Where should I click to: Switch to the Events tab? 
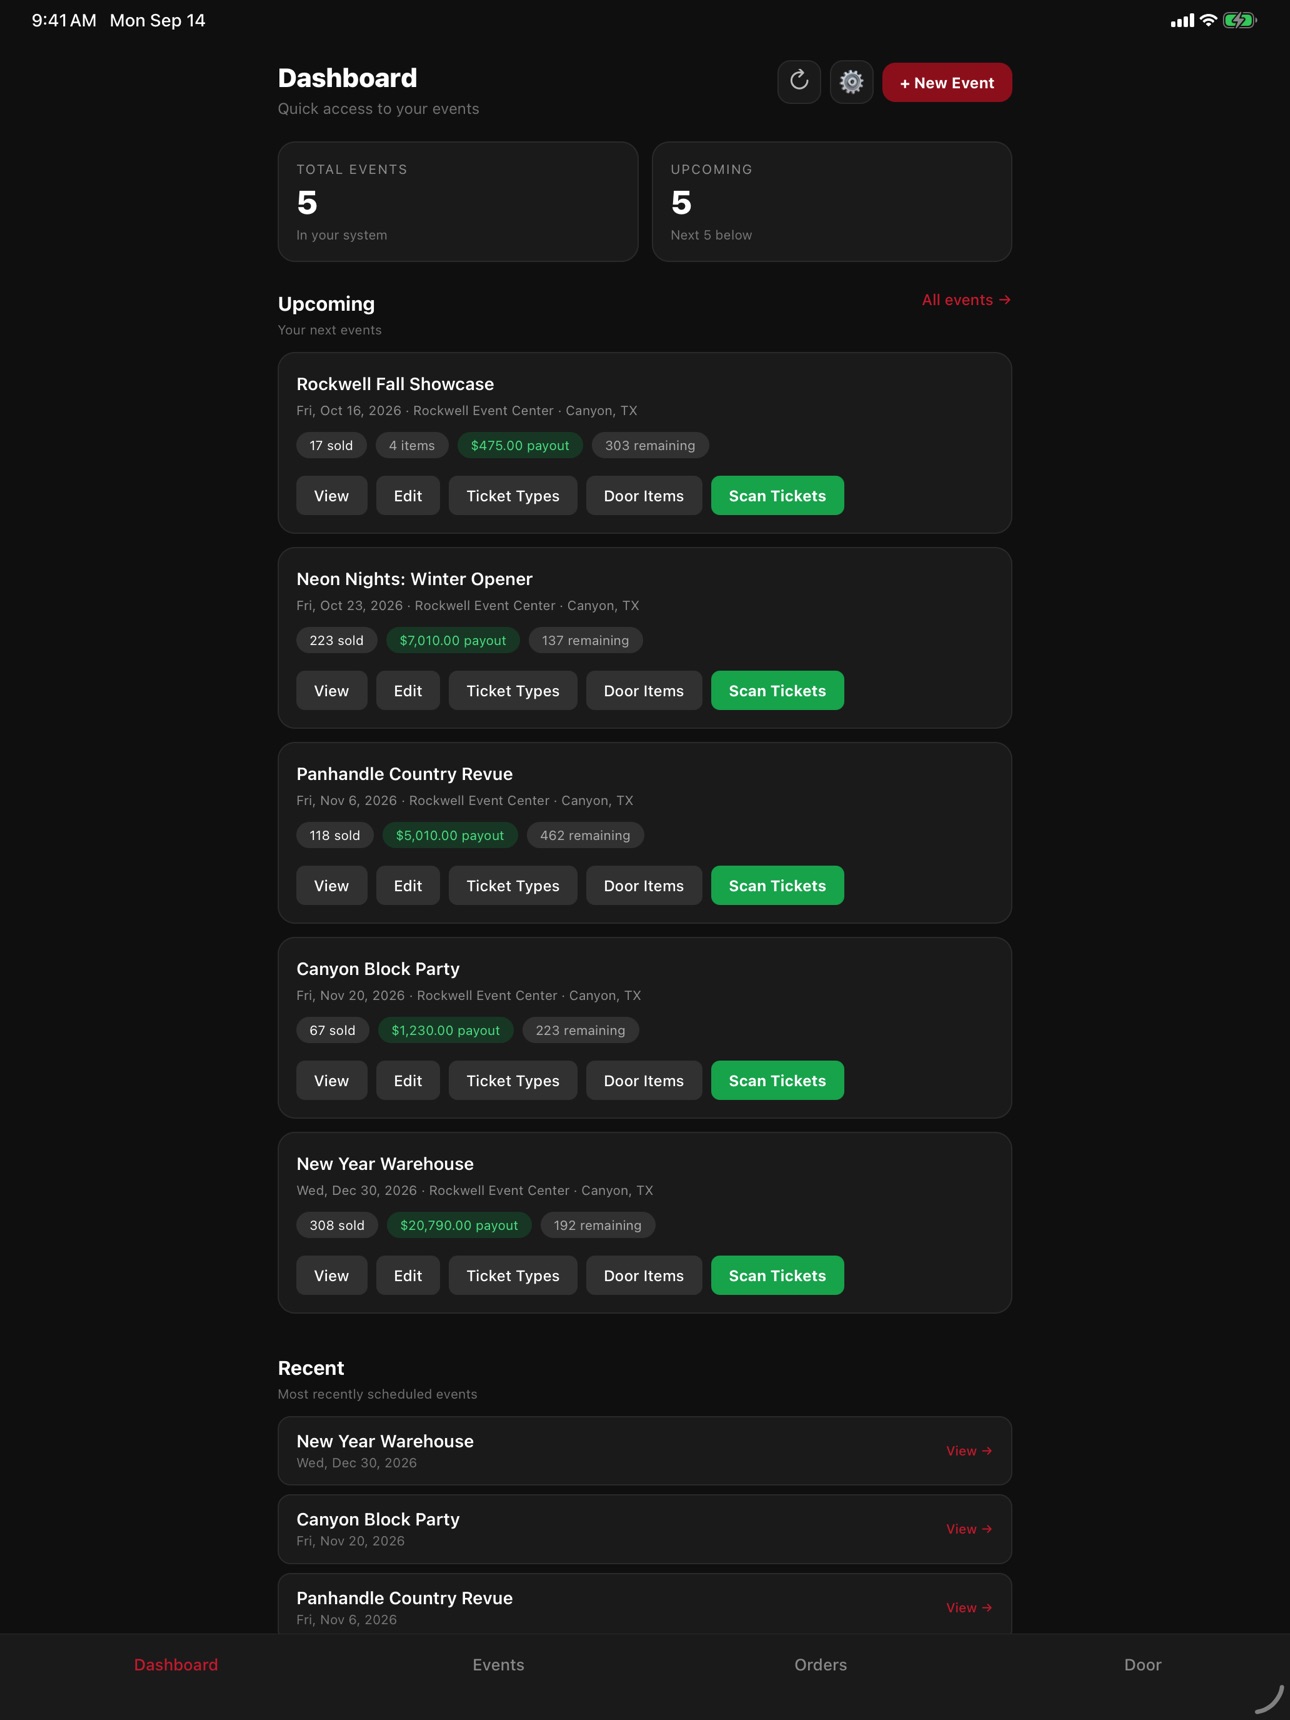coord(498,1664)
